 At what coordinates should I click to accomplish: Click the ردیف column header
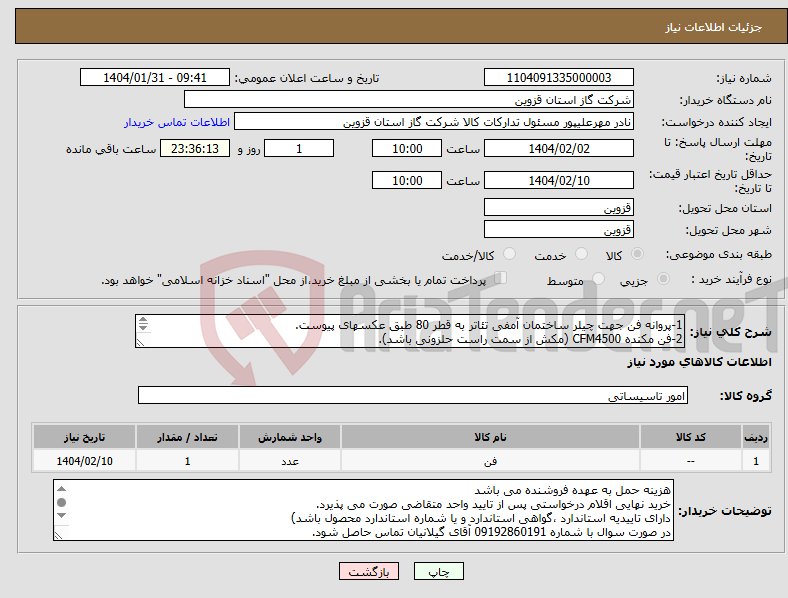[756, 437]
